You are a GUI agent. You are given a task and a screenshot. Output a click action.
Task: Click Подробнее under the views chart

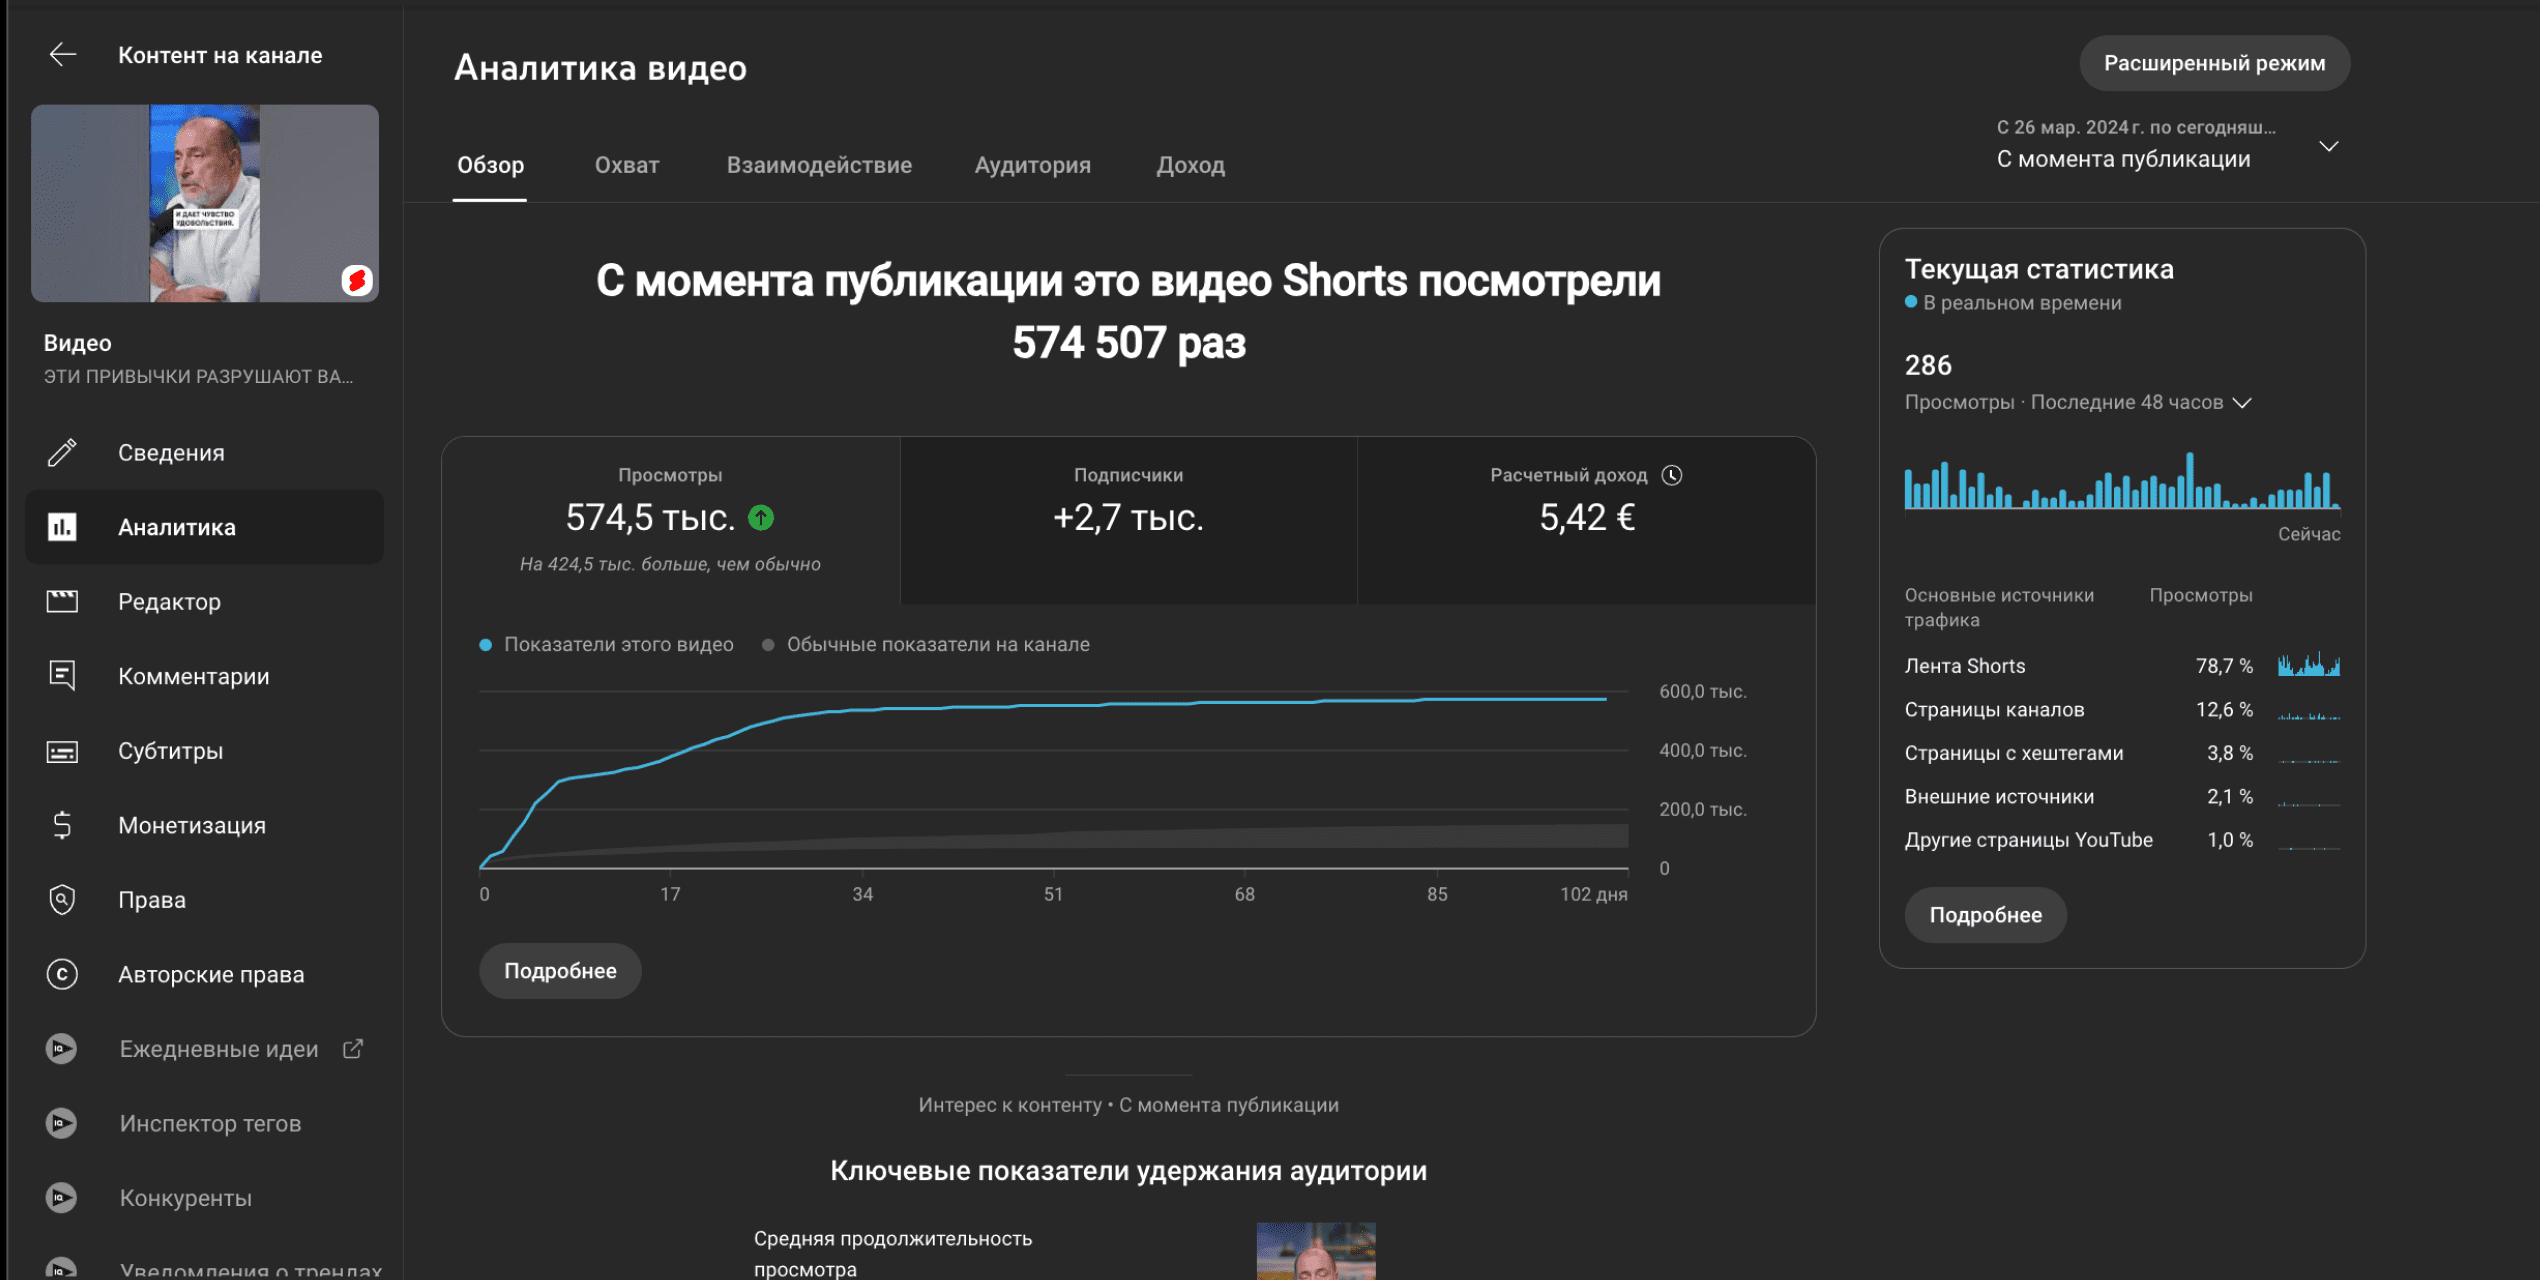(x=560, y=971)
